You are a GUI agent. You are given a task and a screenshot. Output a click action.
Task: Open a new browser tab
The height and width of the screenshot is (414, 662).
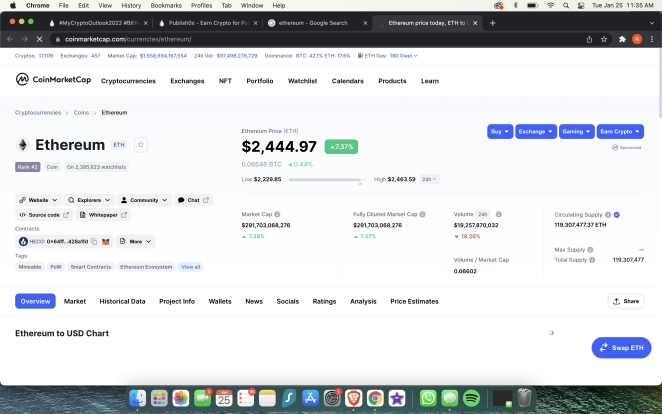pos(493,23)
